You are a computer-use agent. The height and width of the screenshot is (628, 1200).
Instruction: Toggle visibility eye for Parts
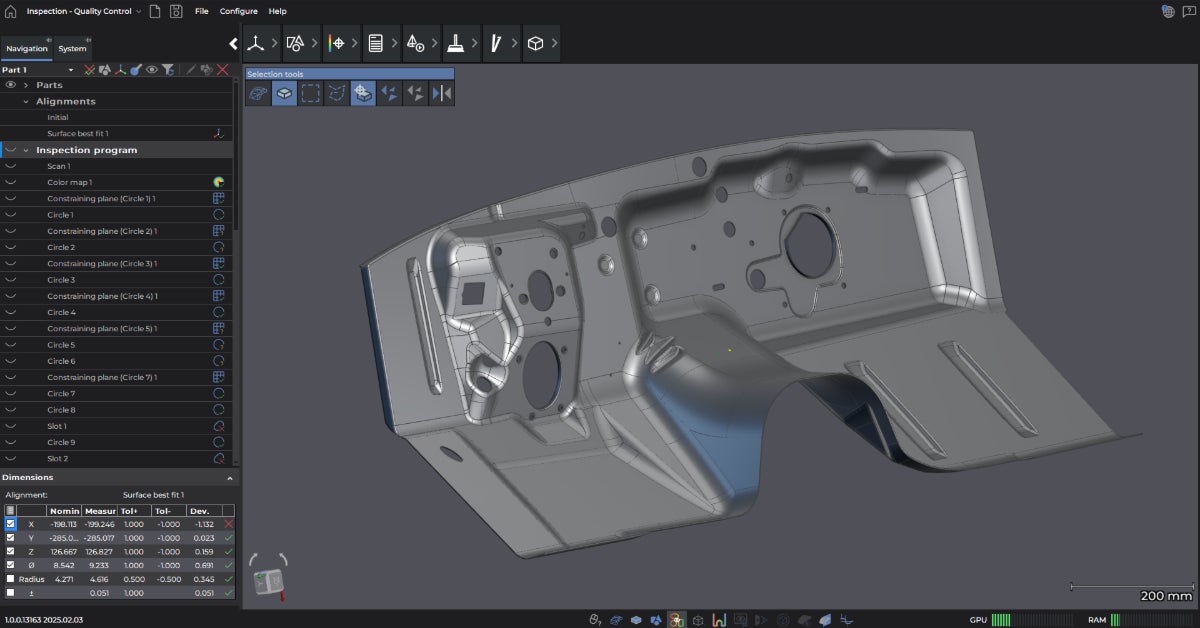tap(11, 85)
